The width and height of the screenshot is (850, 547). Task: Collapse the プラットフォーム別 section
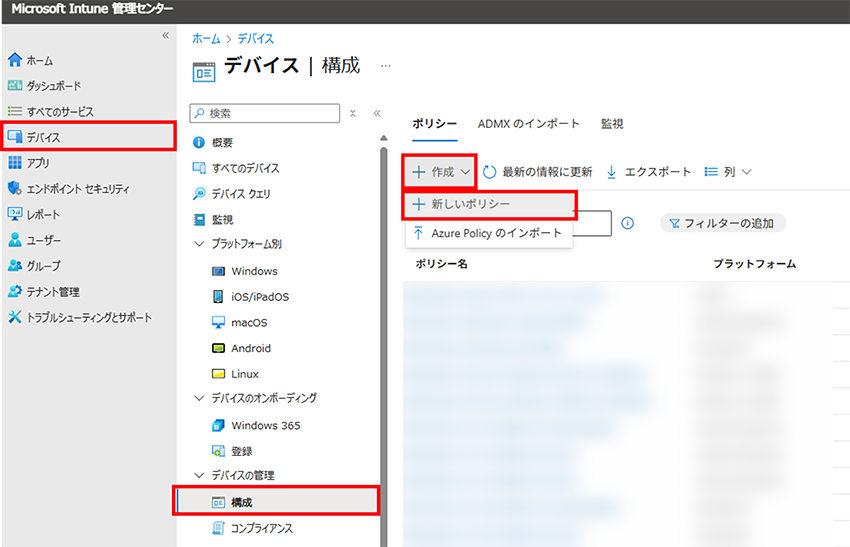[199, 244]
